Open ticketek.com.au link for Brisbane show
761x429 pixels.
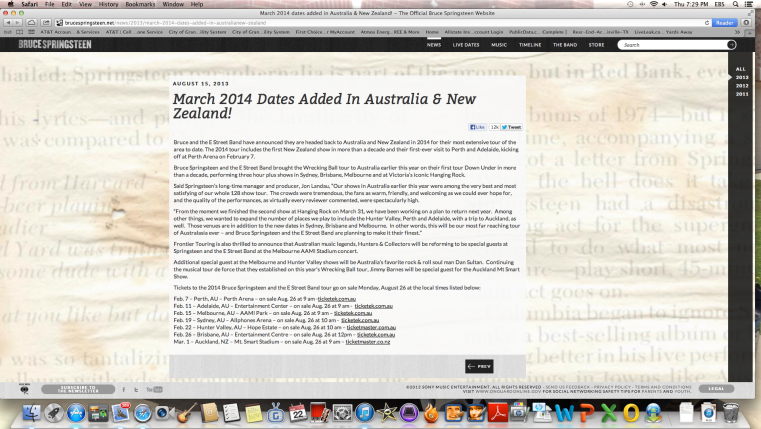coord(376,334)
